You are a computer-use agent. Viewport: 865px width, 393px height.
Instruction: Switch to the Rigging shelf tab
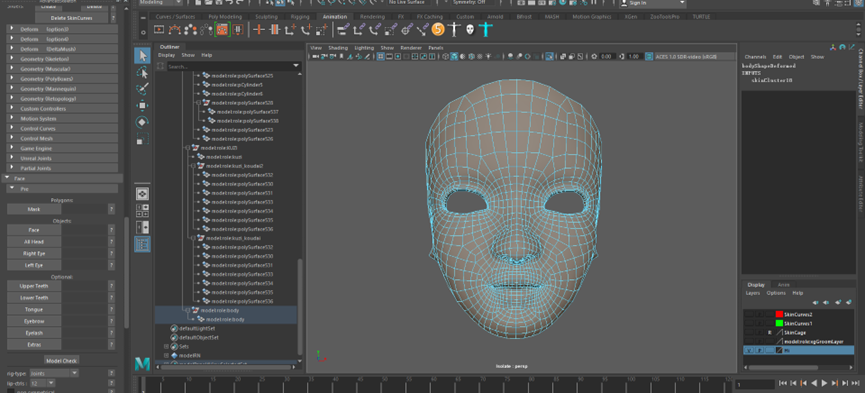click(x=300, y=17)
